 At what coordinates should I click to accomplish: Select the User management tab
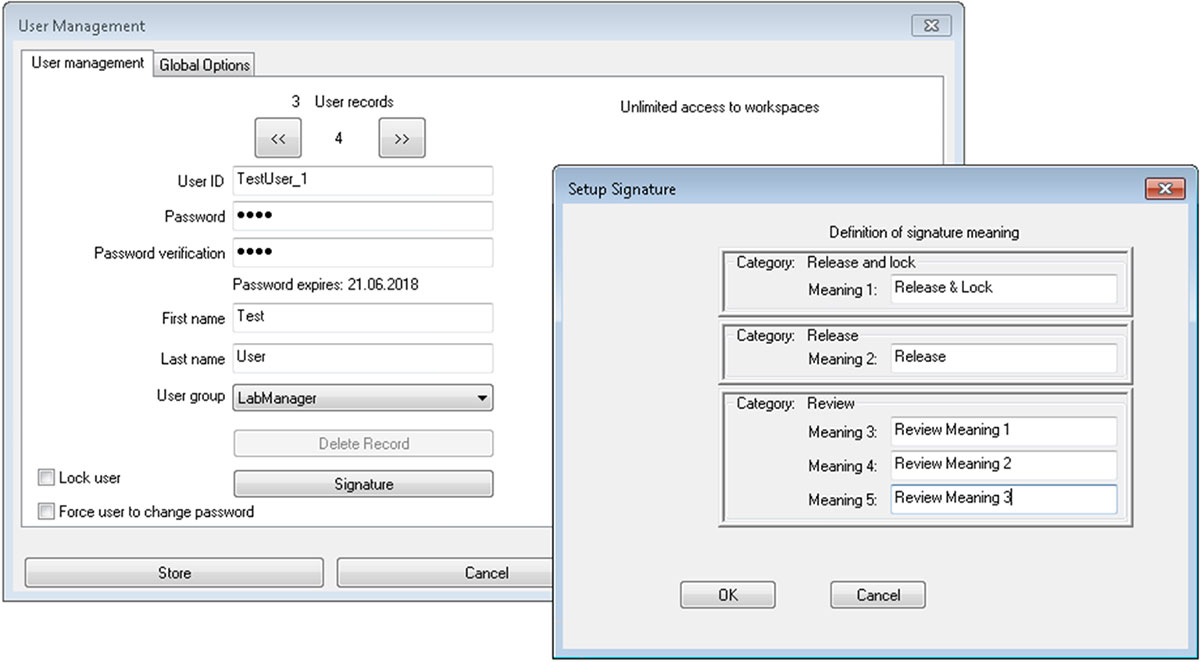click(x=88, y=63)
